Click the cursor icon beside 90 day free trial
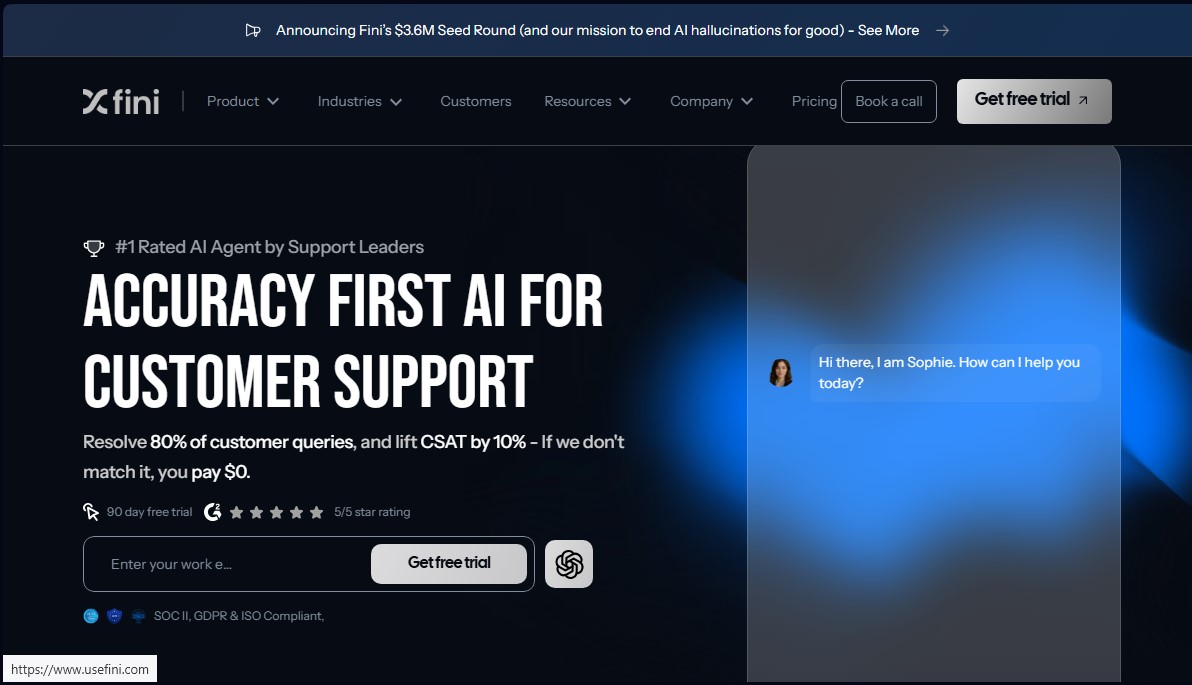The height and width of the screenshot is (685, 1192). click(90, 512)
